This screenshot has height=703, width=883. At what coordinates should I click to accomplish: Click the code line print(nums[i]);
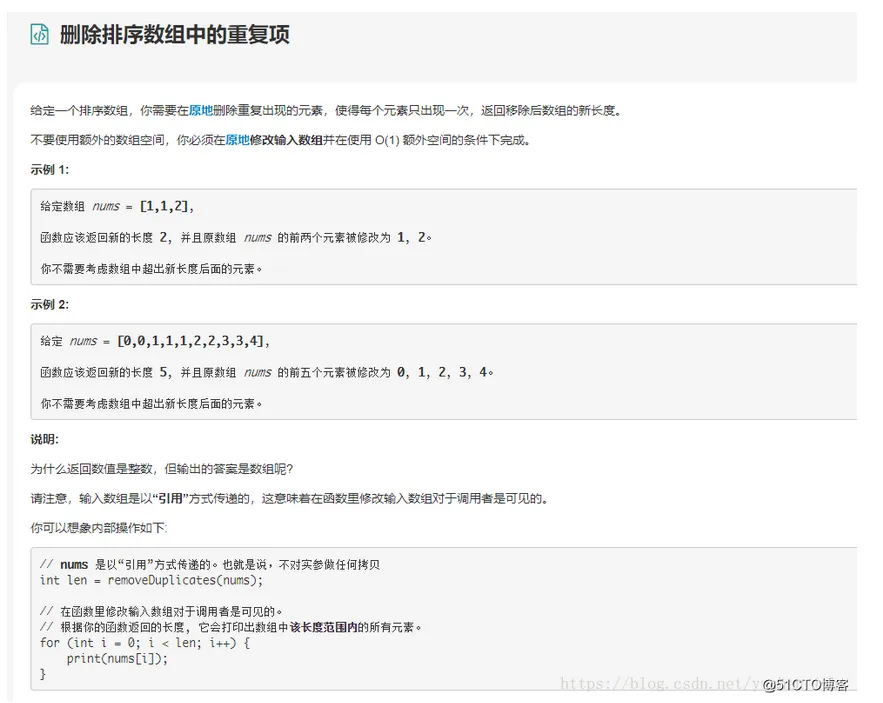point(117,658)
